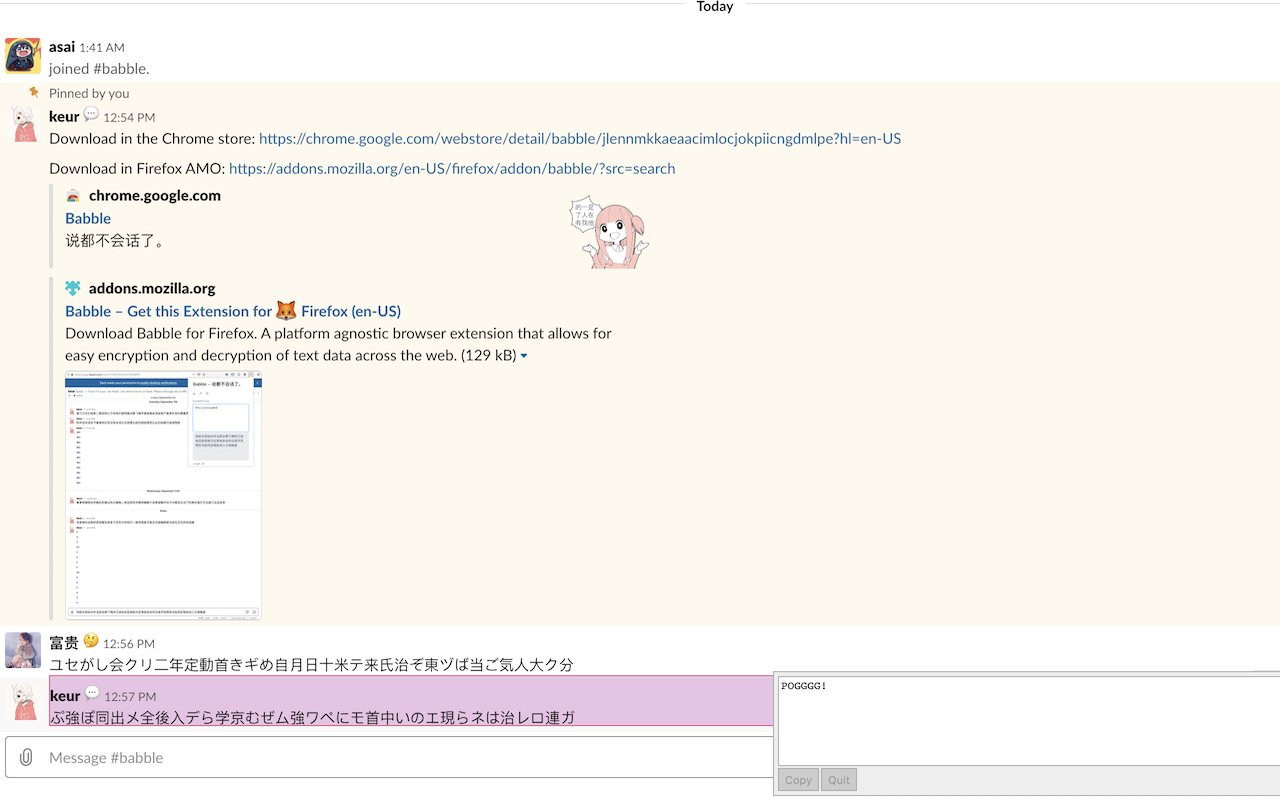This screenshot has width=1280, height=800.
Task: Click asai's ninja avatar
Action: 22,56
